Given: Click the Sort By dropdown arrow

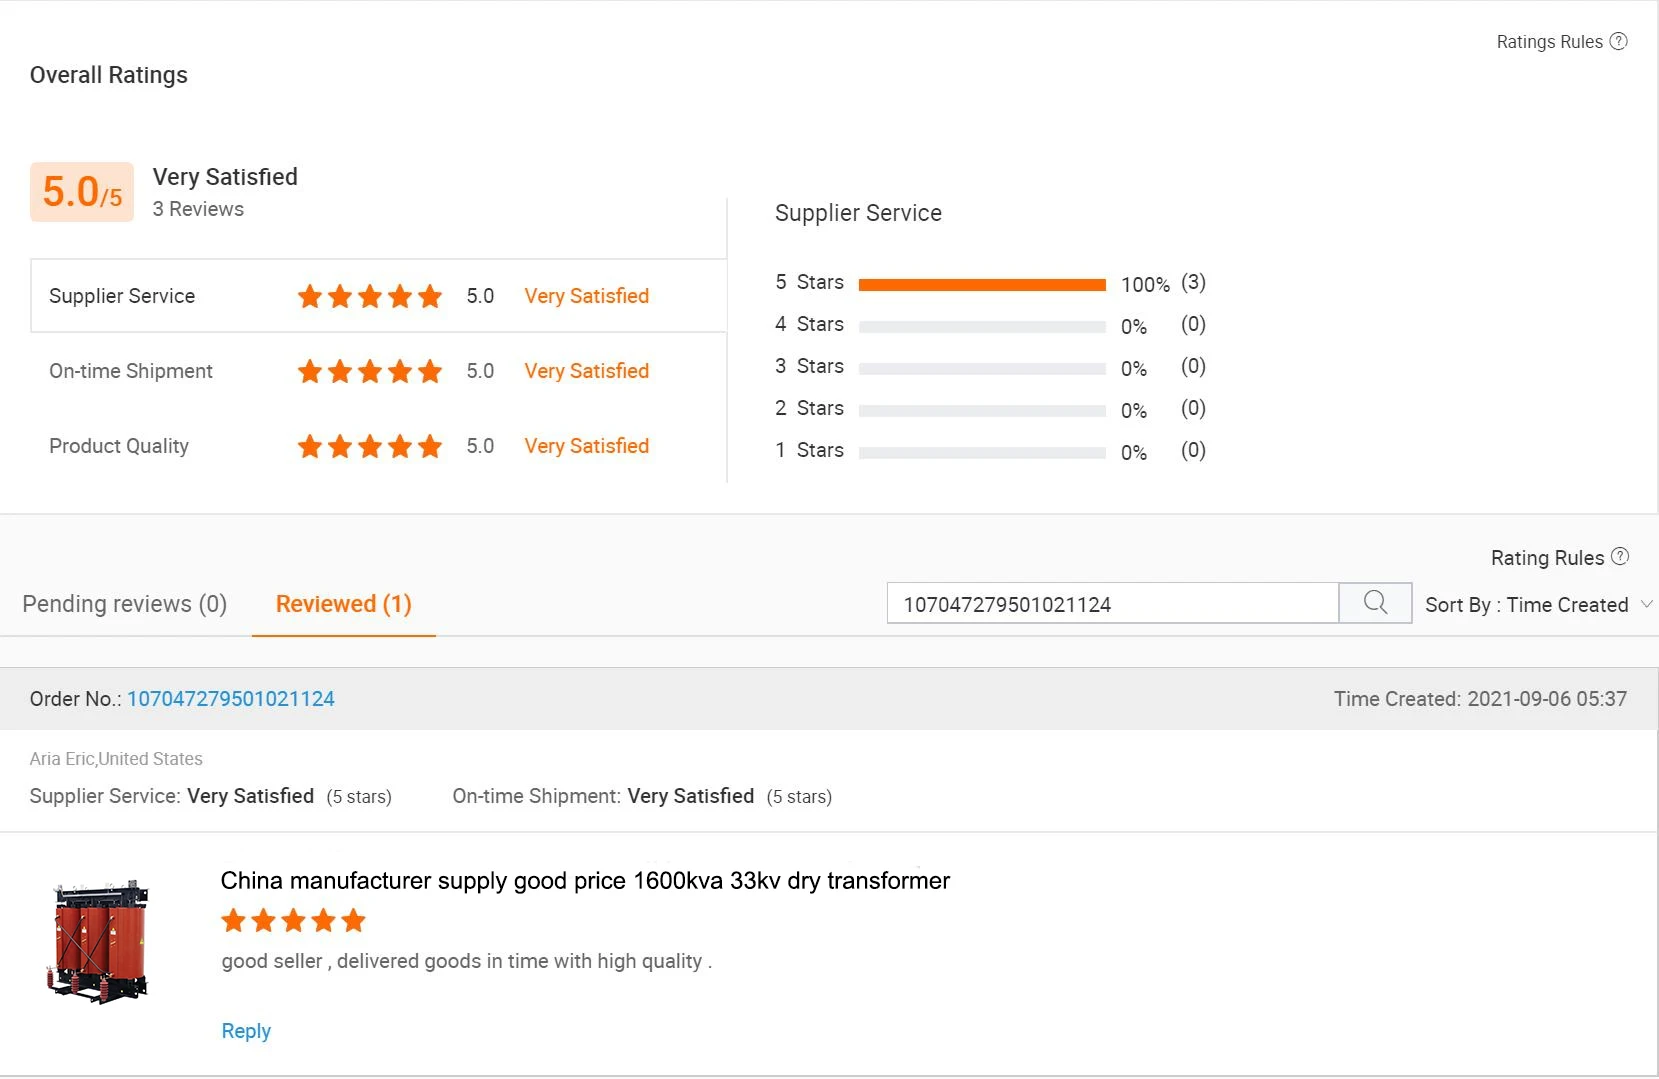Looking at the screenshot, I should (x=1647, y=604).
